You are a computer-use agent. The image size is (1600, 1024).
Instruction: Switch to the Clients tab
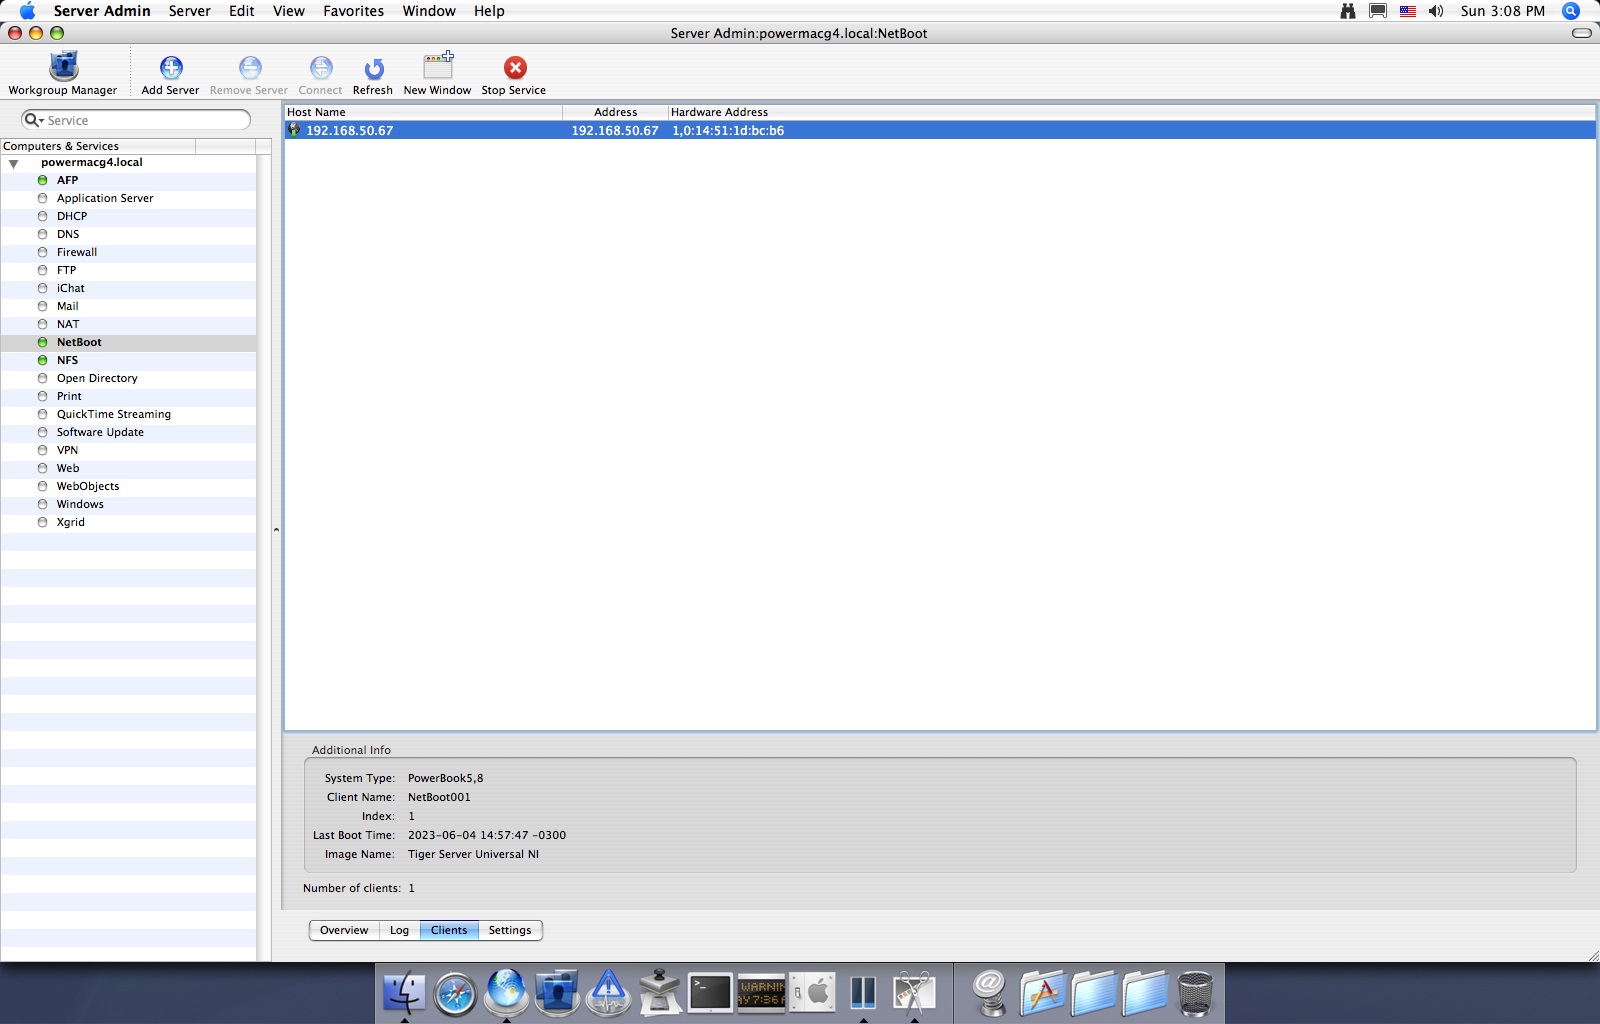click(449, 930)
